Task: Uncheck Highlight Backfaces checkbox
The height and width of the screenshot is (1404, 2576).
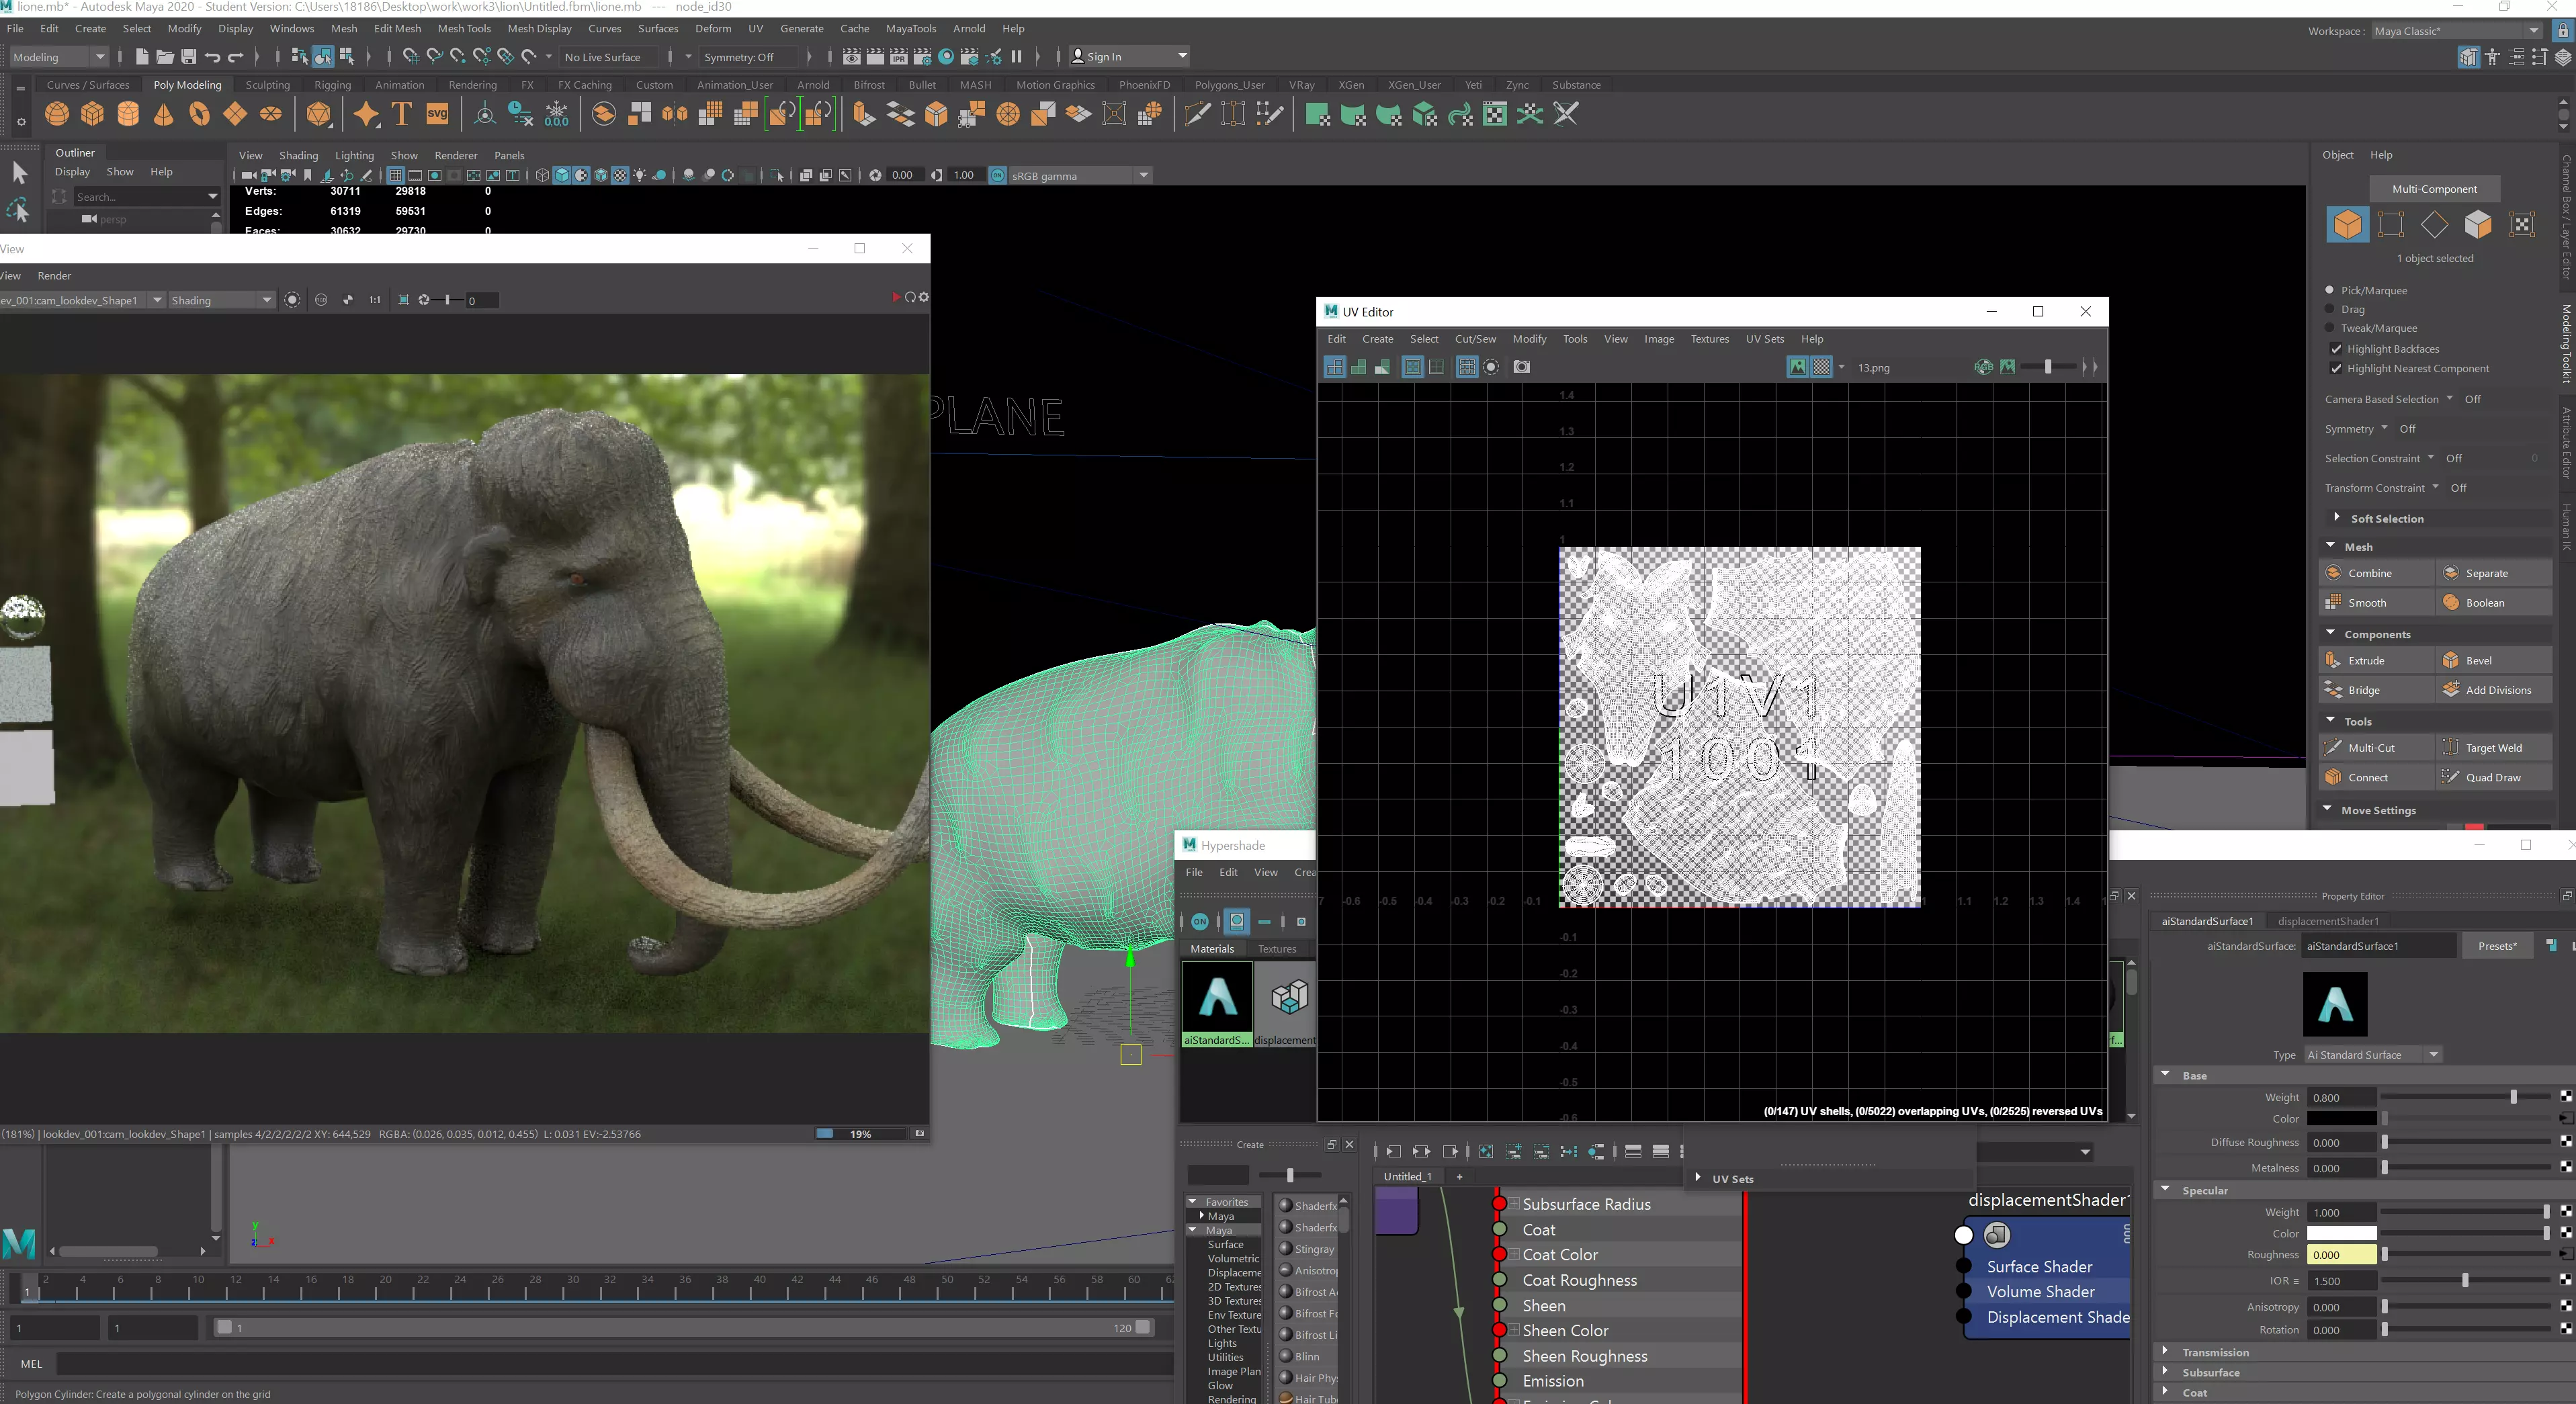Action: (2336, 349)
